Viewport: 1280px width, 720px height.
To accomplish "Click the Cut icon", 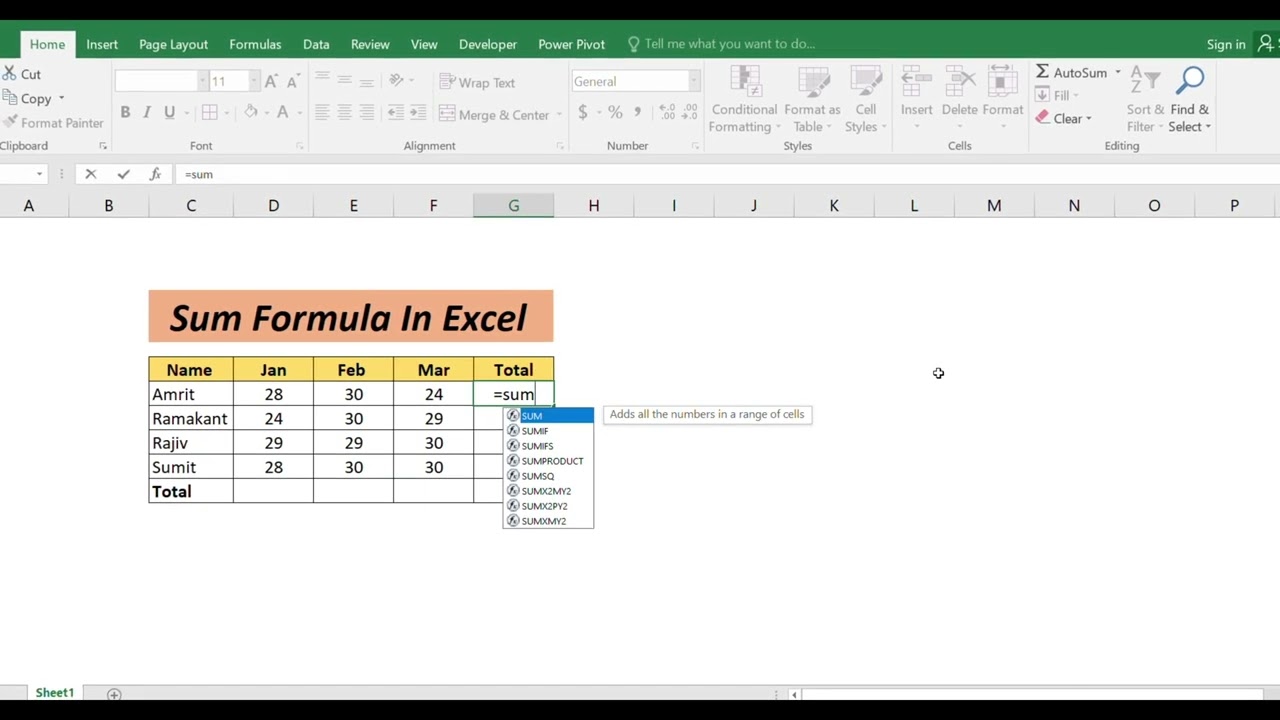I will (10, 74).
